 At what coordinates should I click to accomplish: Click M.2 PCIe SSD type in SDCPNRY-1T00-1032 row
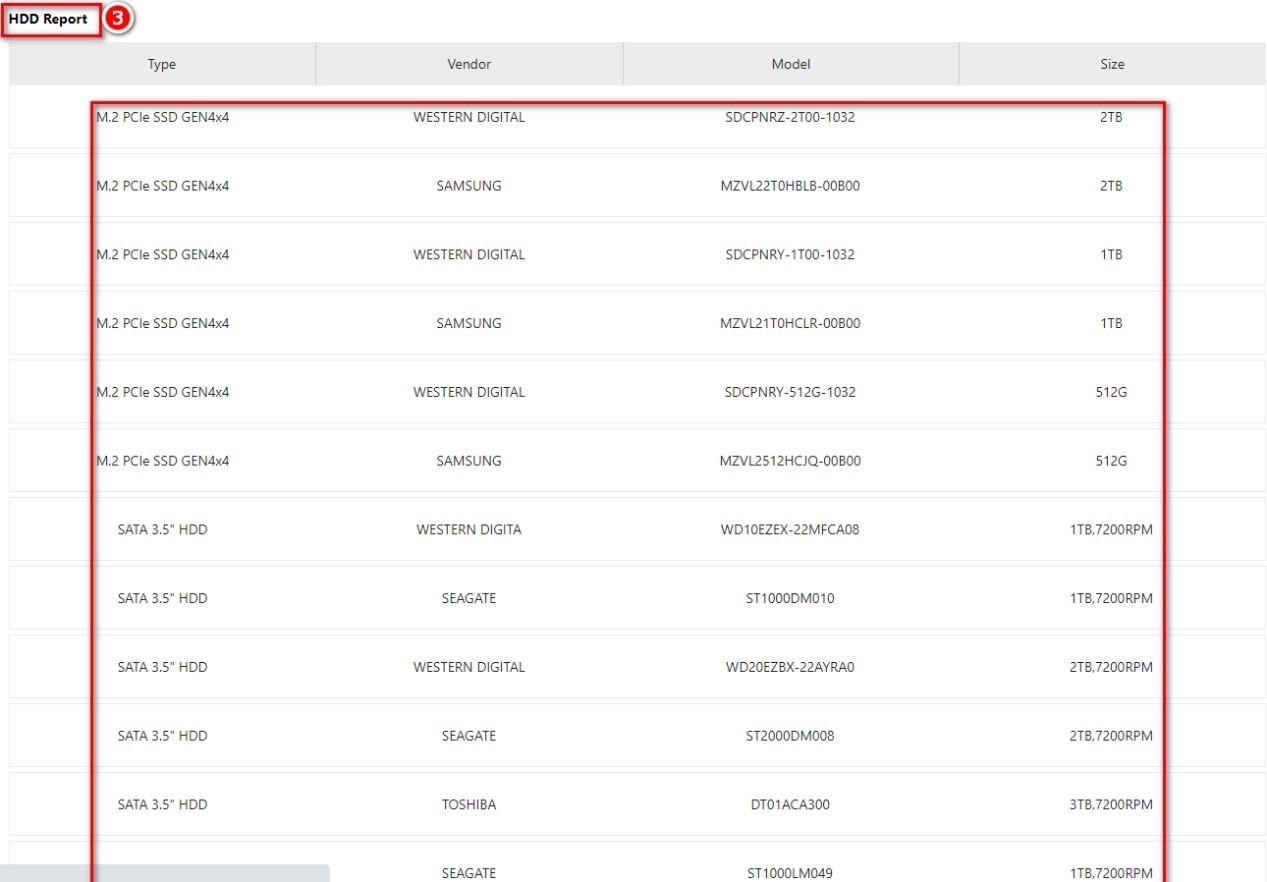[163, 255]
